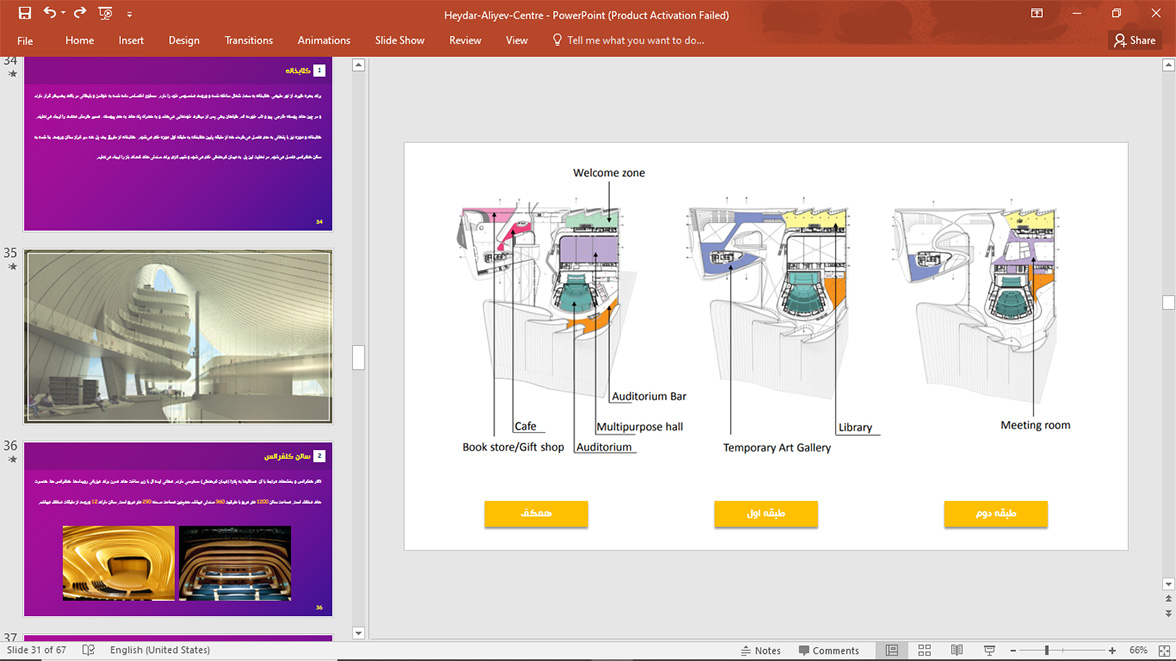This screenshot has width=1176, height=661.
Task: Select the View tab
Action: 517,41
